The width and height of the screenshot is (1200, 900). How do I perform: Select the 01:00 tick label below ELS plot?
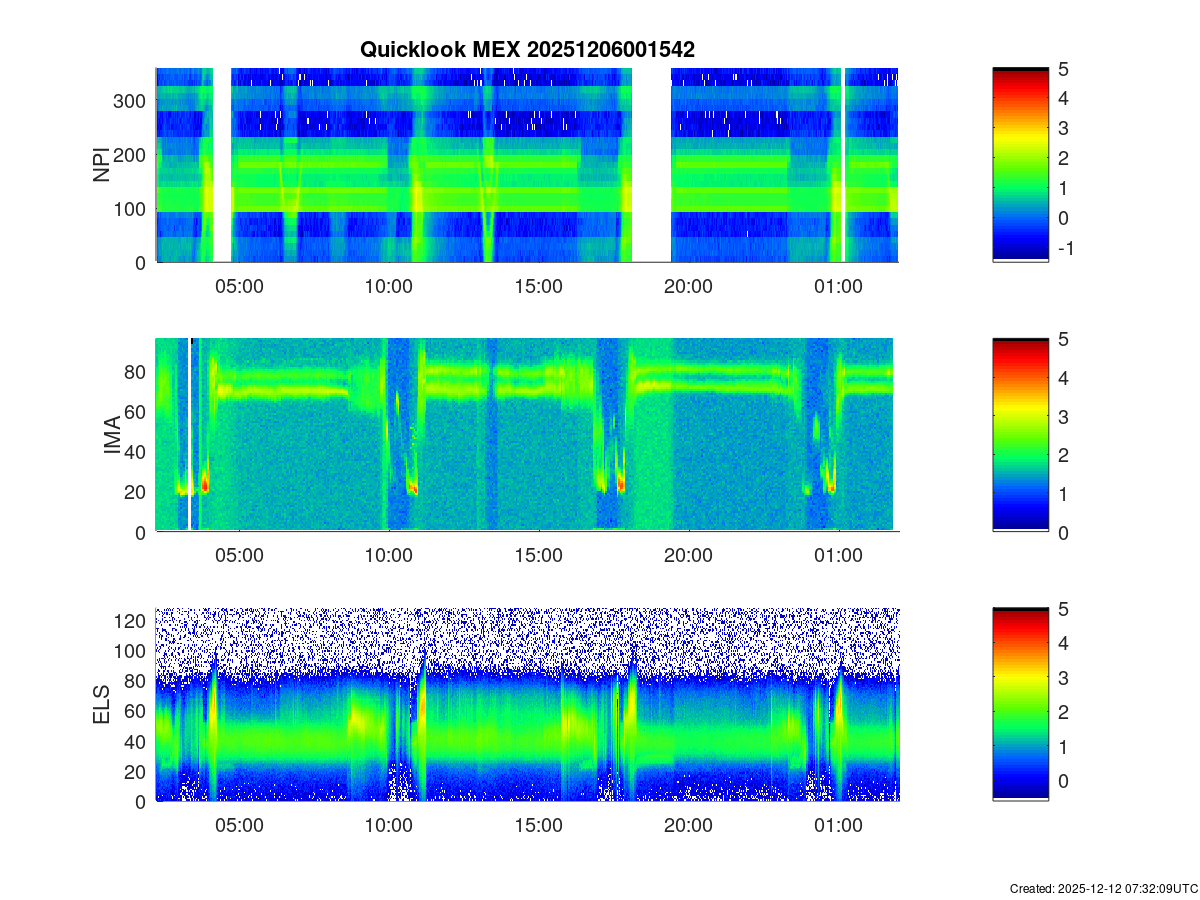[x=838, y=825]
